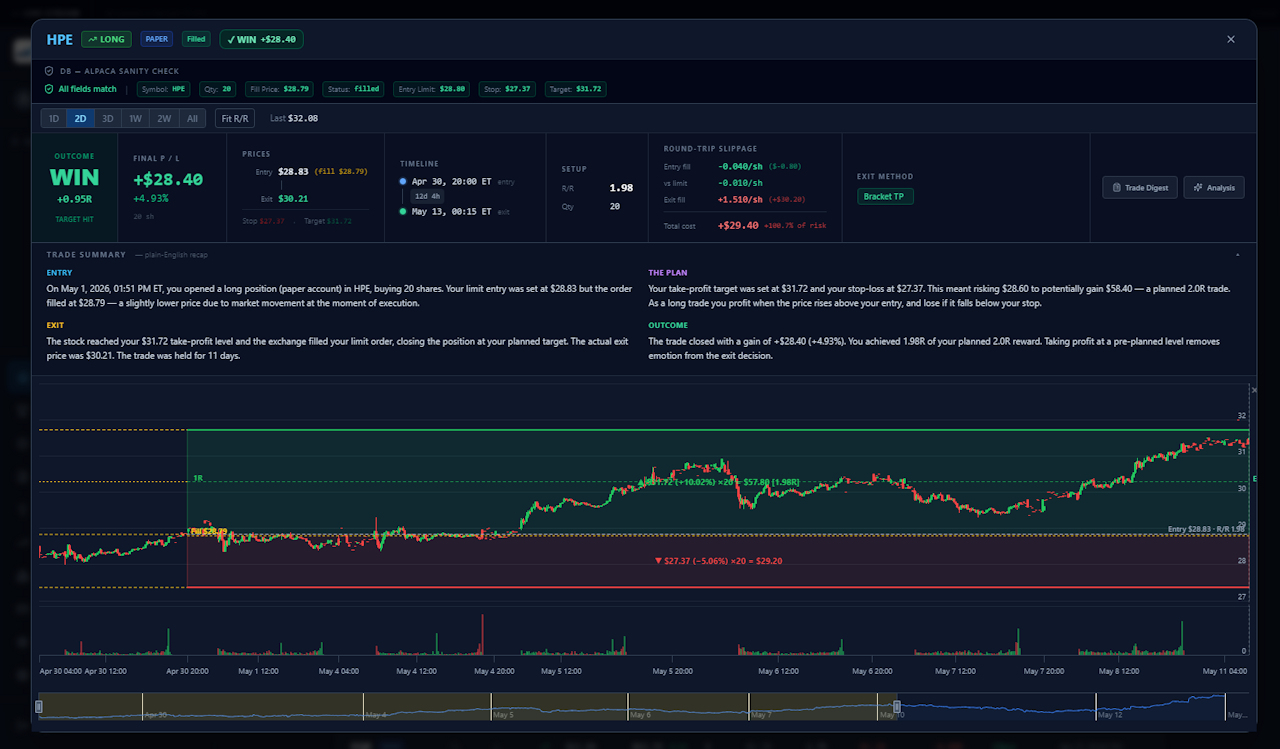
Task: Click the shield check icon beside All fields match
Action: (x=49, y=89)
